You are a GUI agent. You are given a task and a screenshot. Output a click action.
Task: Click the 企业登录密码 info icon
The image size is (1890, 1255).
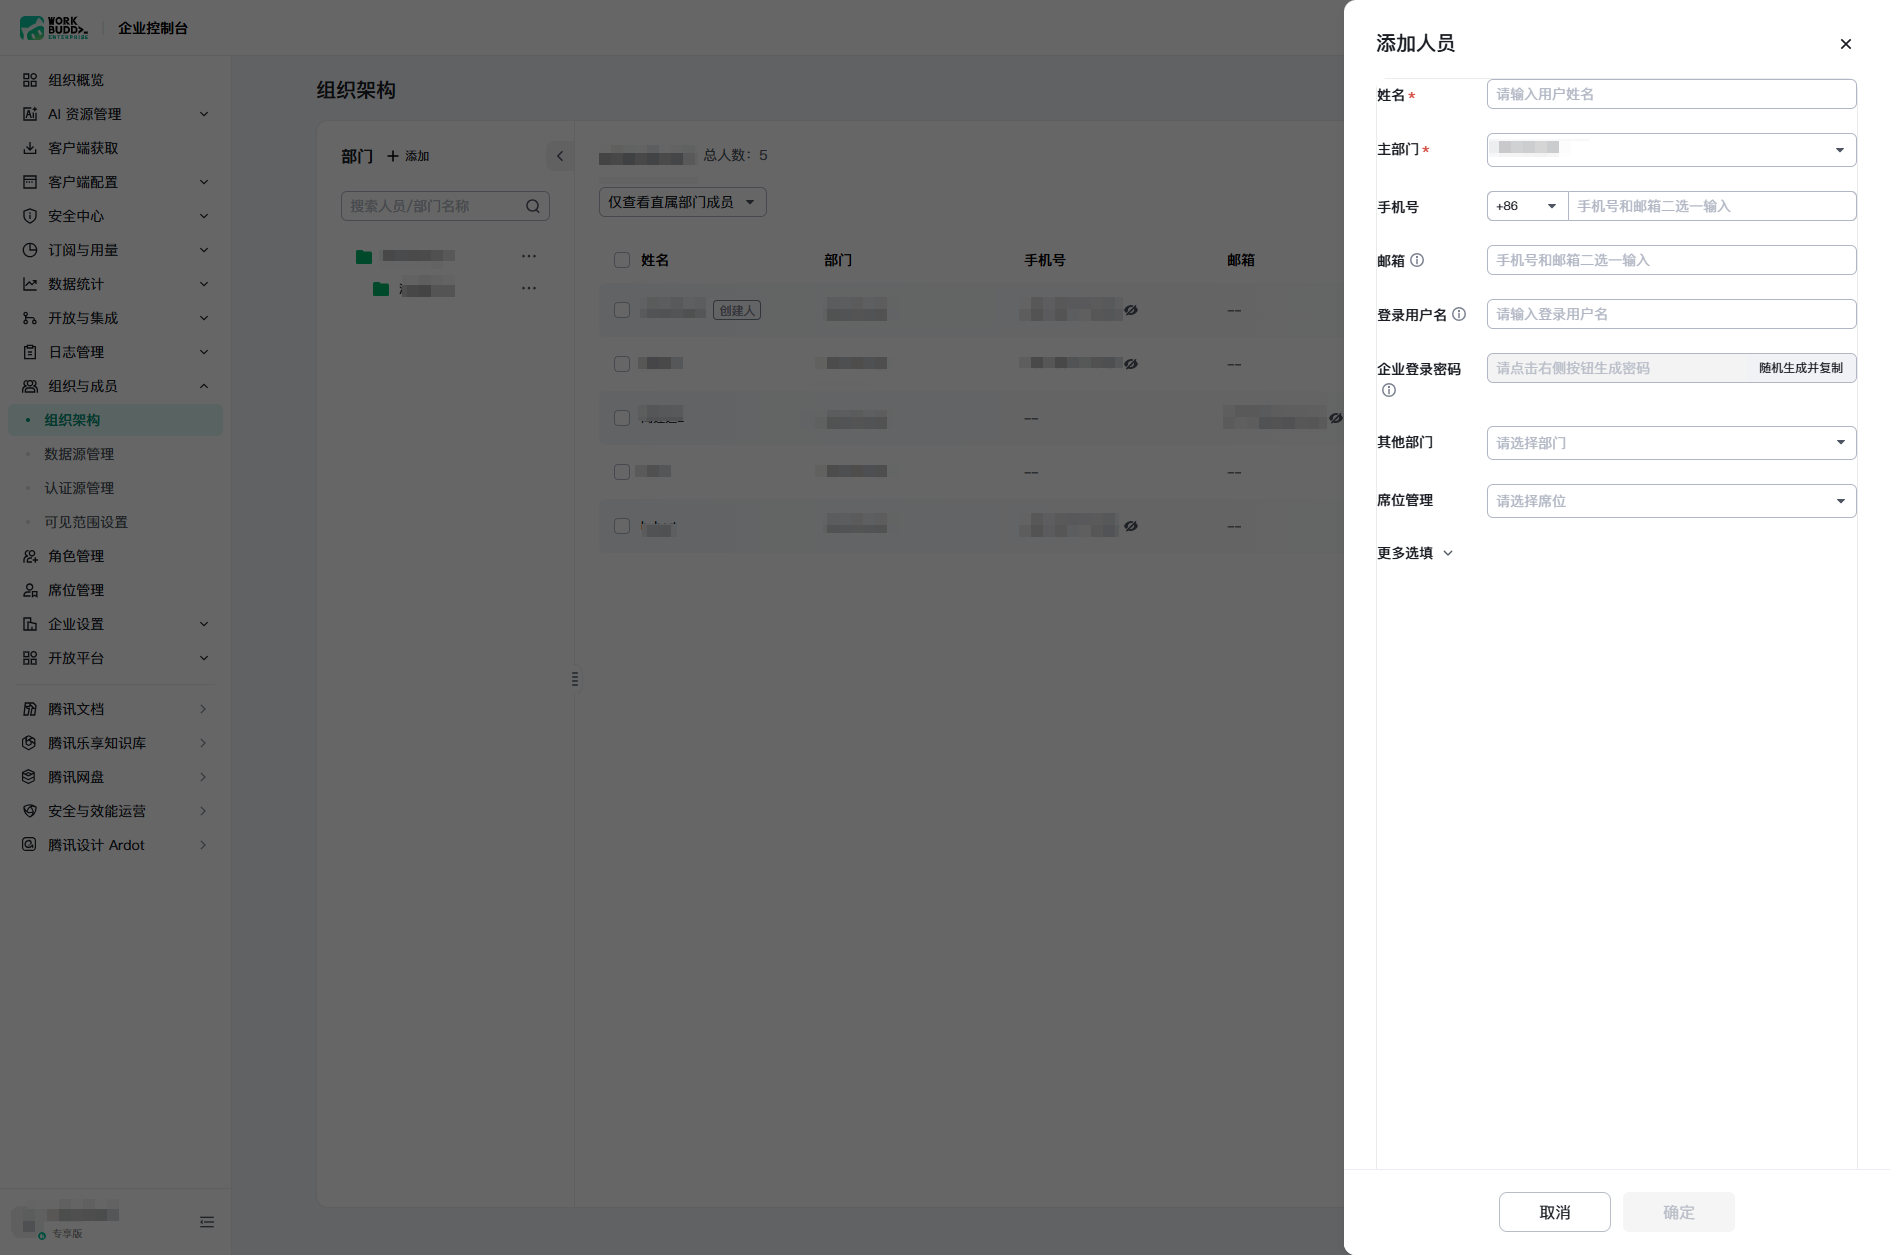tap(1389, 390)
